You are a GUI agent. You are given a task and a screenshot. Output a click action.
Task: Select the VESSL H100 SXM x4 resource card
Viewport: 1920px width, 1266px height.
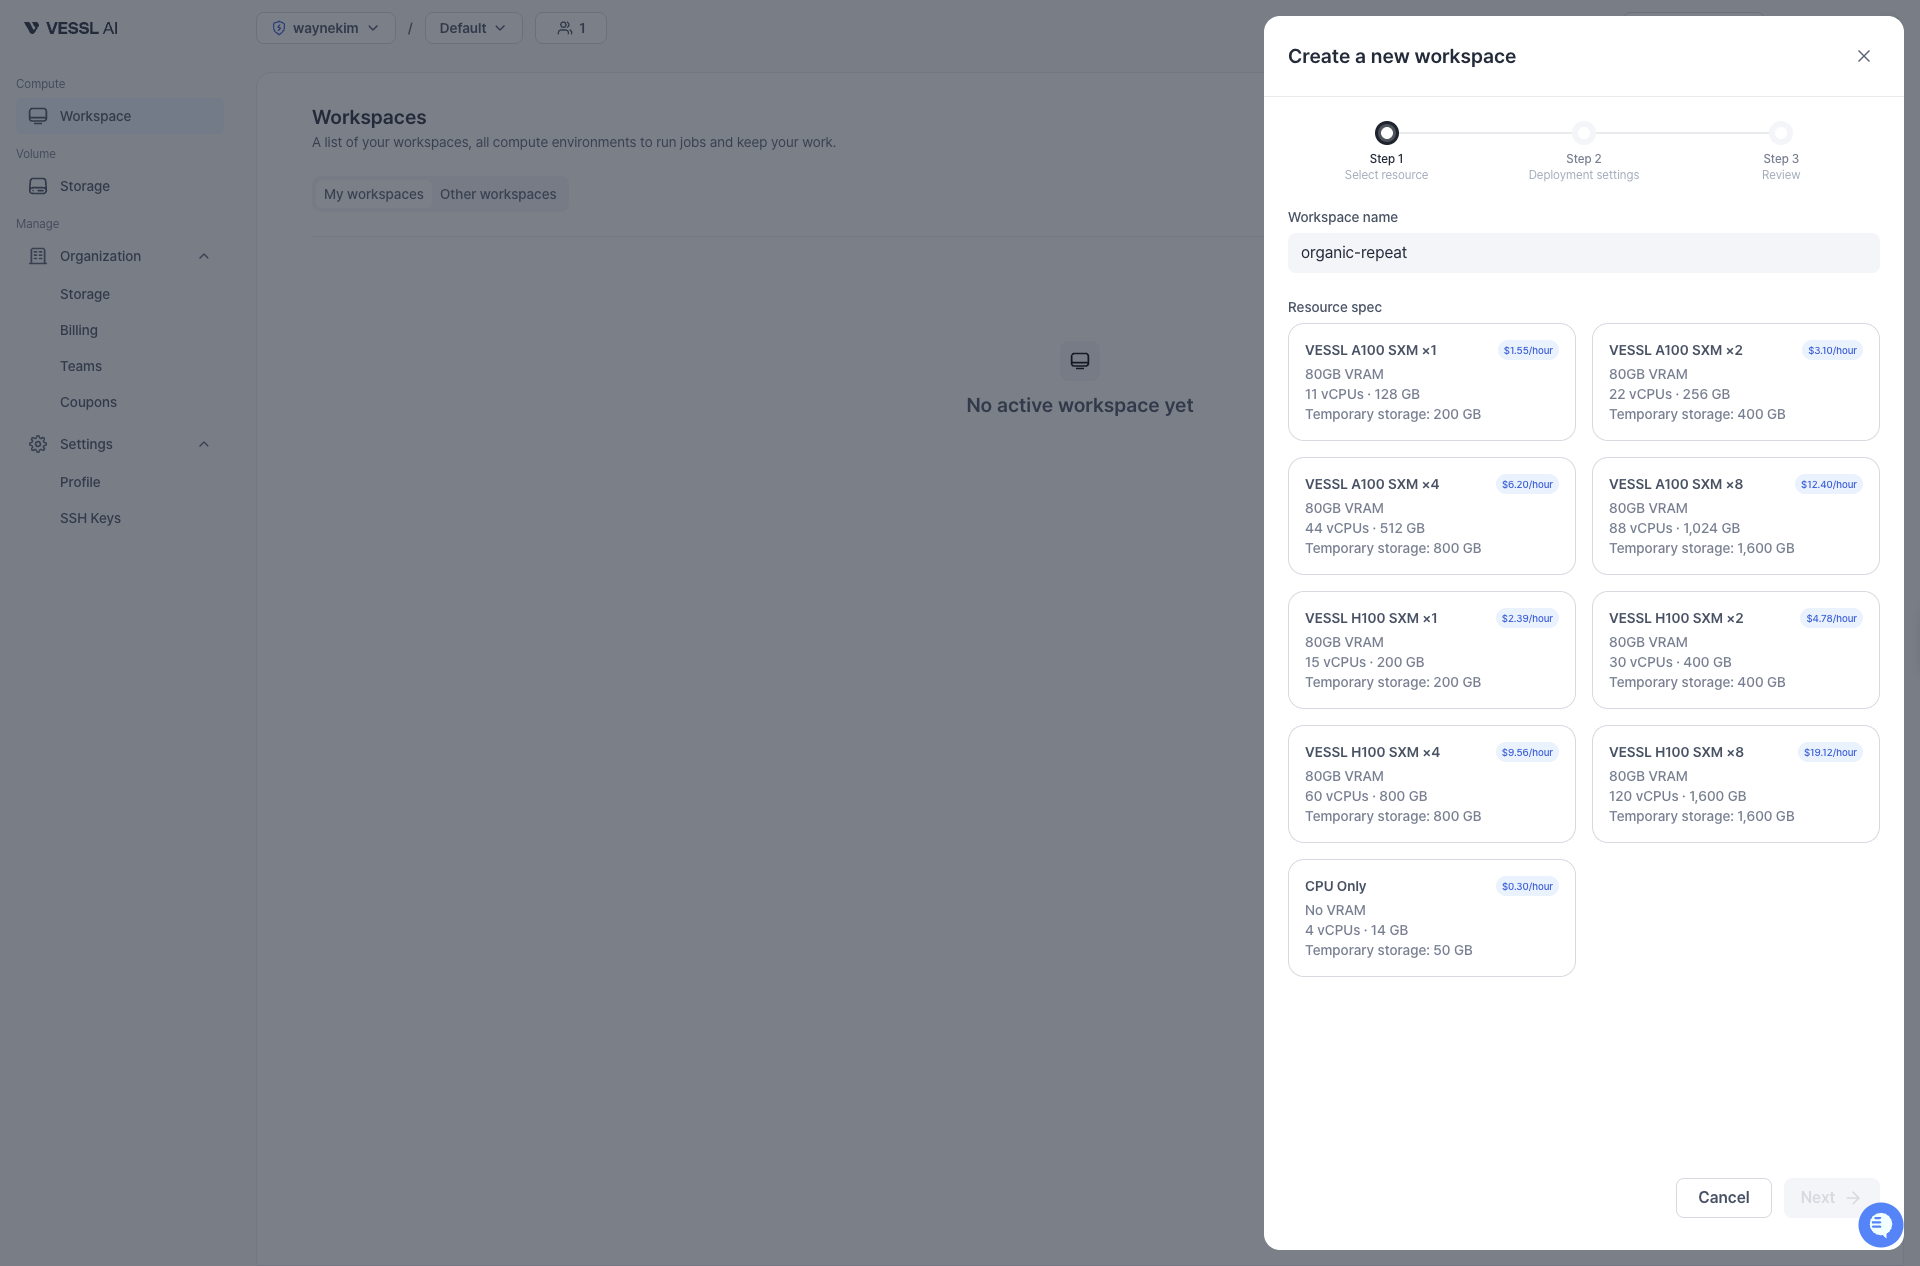(1430, 784)
